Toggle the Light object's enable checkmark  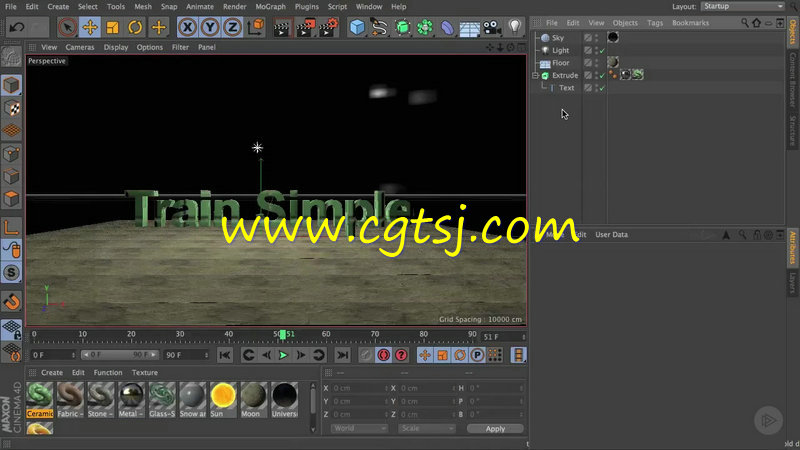tap(603, 51)
